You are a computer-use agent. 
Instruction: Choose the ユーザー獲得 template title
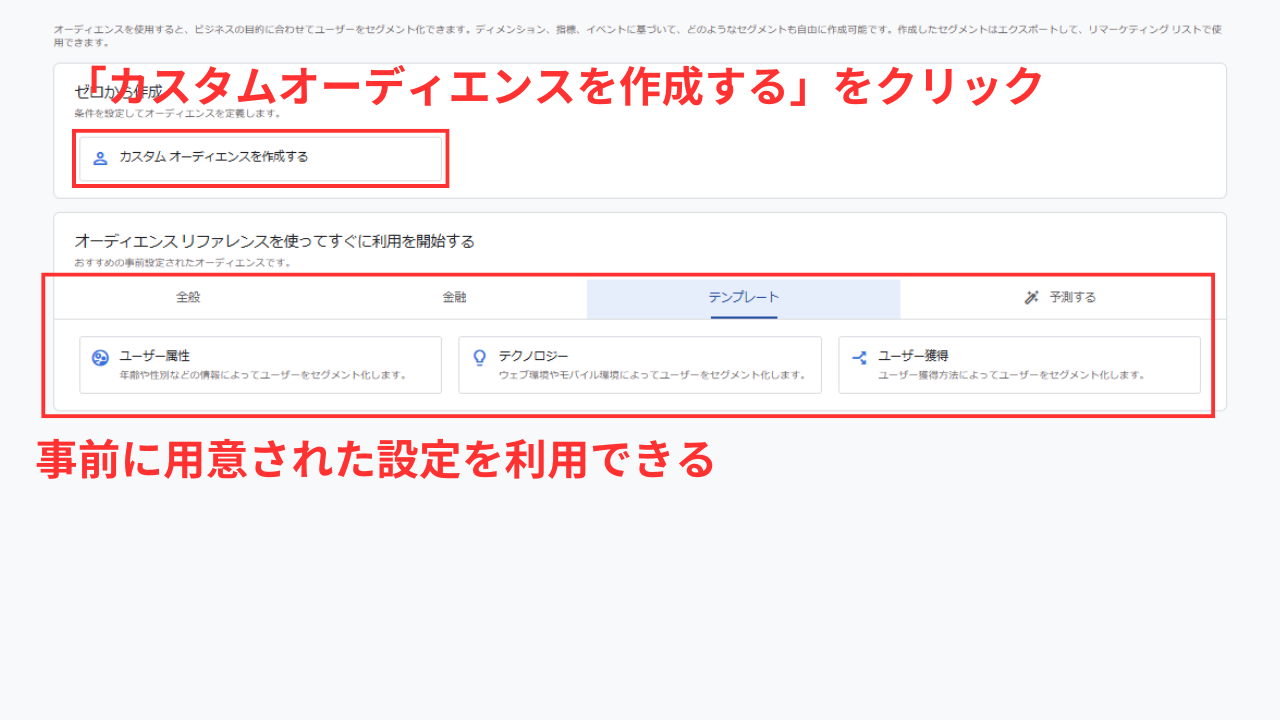pos(914,356)
